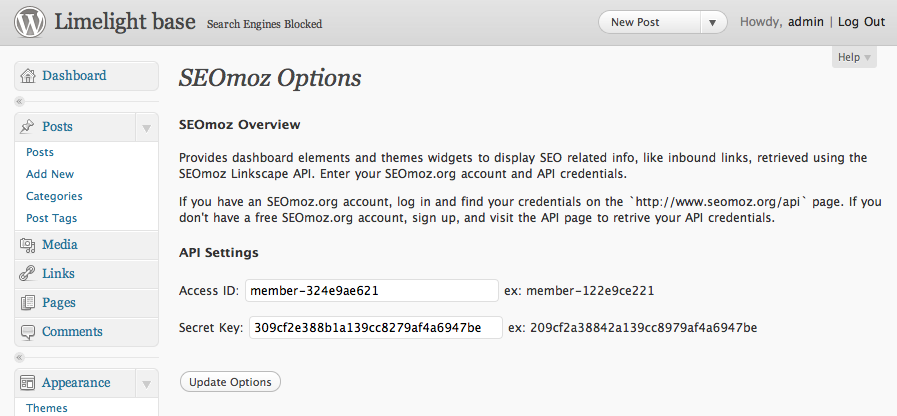Click the Dashboard house icon
The height and width of the screenshot is (416, 897).
coord(27,76)
